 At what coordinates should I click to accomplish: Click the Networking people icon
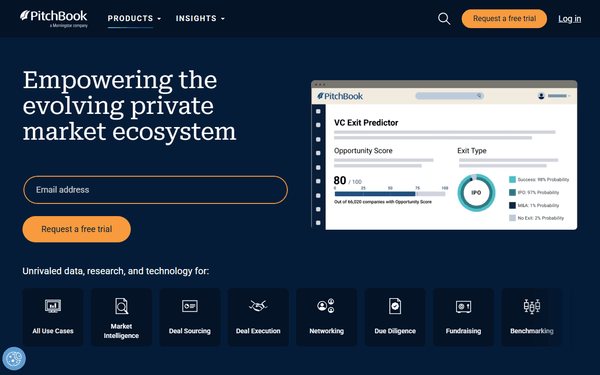coord(326,306)
